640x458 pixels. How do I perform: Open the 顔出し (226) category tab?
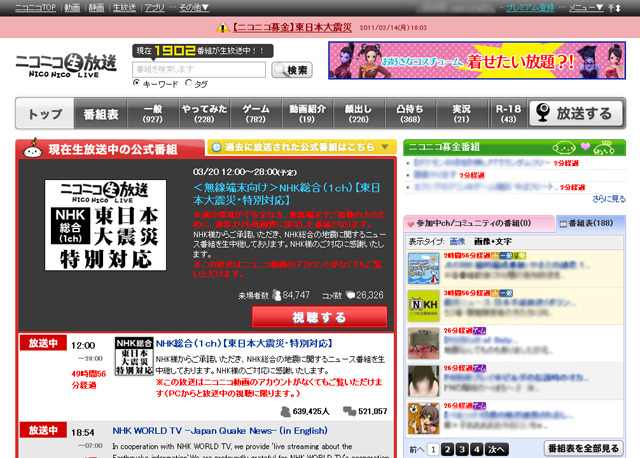click(359, 114)
